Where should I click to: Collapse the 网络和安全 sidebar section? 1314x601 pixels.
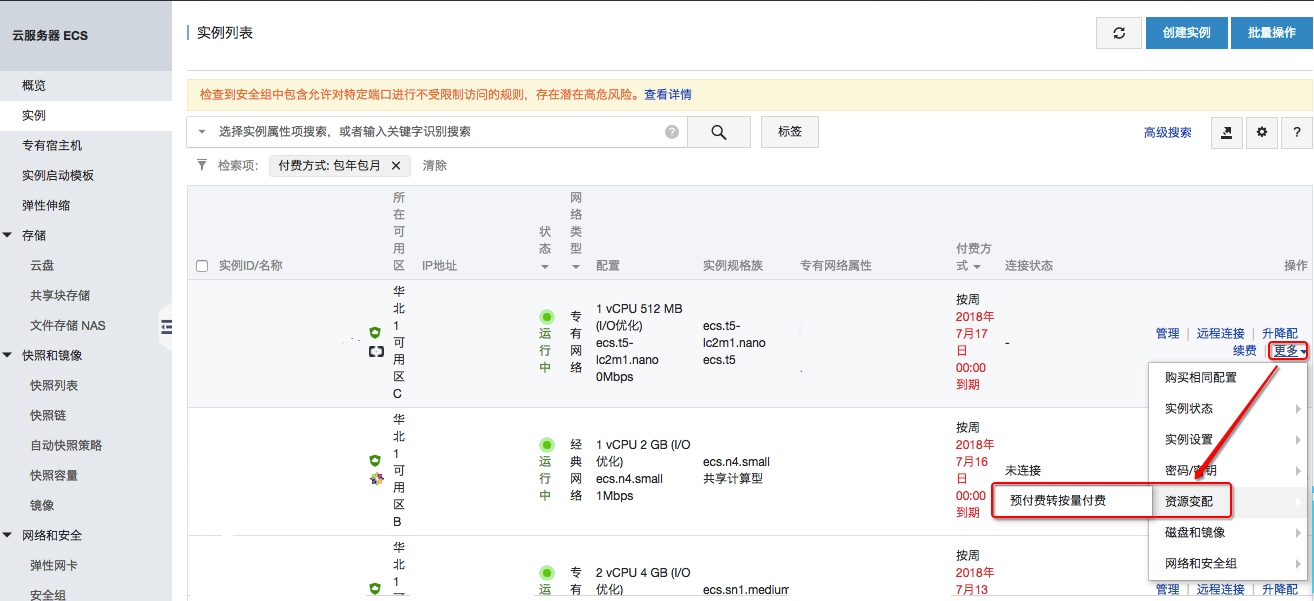tap(8, 535)
